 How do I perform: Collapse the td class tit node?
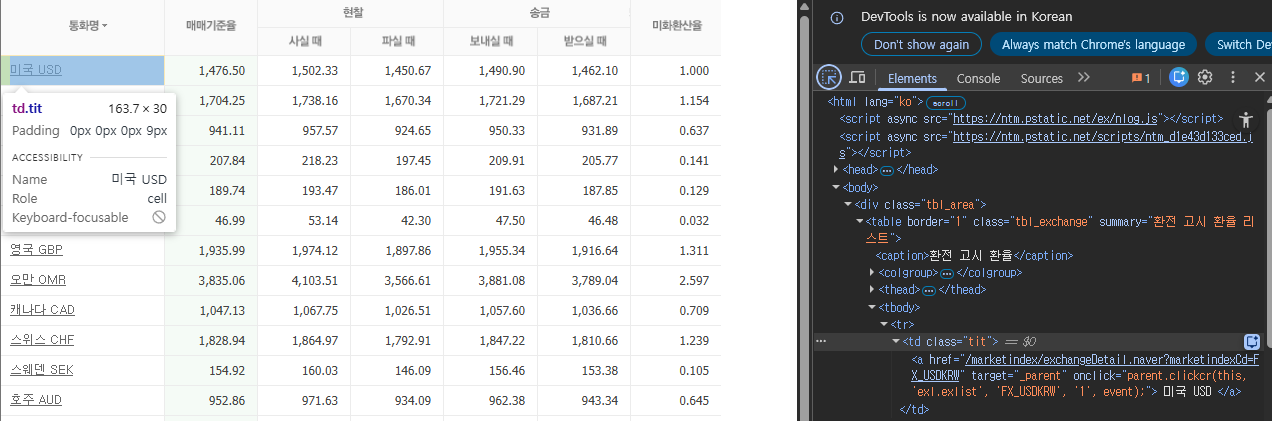pos(896,342)
